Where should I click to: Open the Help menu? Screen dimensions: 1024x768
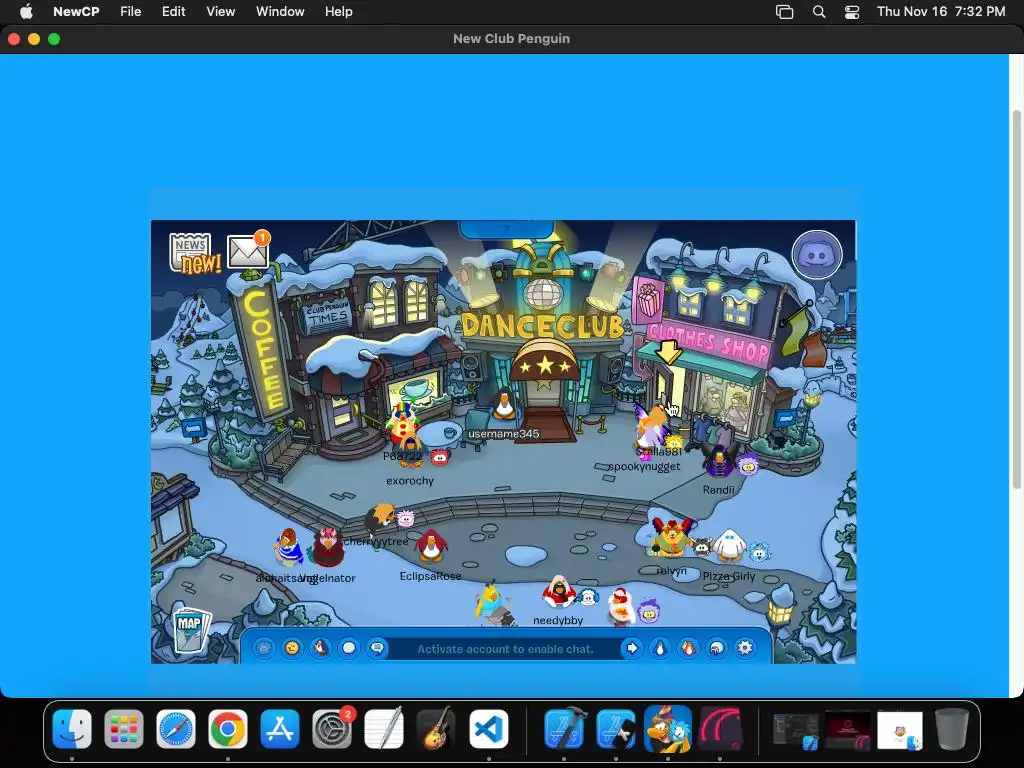pyautogui.click(x=339, y=11)
